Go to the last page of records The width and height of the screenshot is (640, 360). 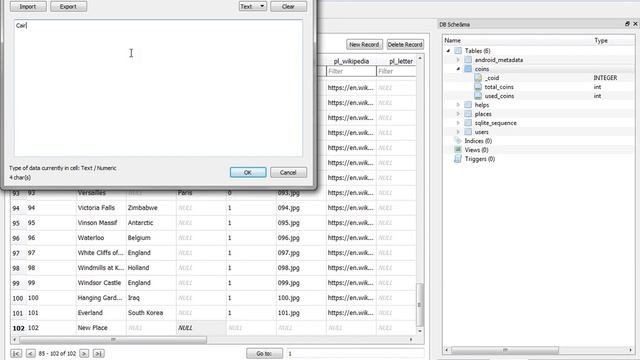(x=99, y=353)
